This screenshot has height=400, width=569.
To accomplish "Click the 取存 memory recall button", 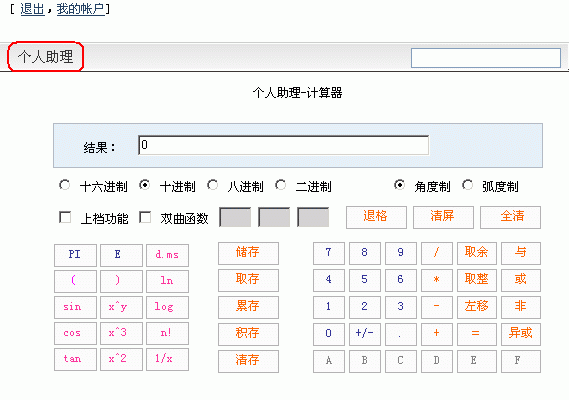I will pyautogui.click(x=249, y=280).
